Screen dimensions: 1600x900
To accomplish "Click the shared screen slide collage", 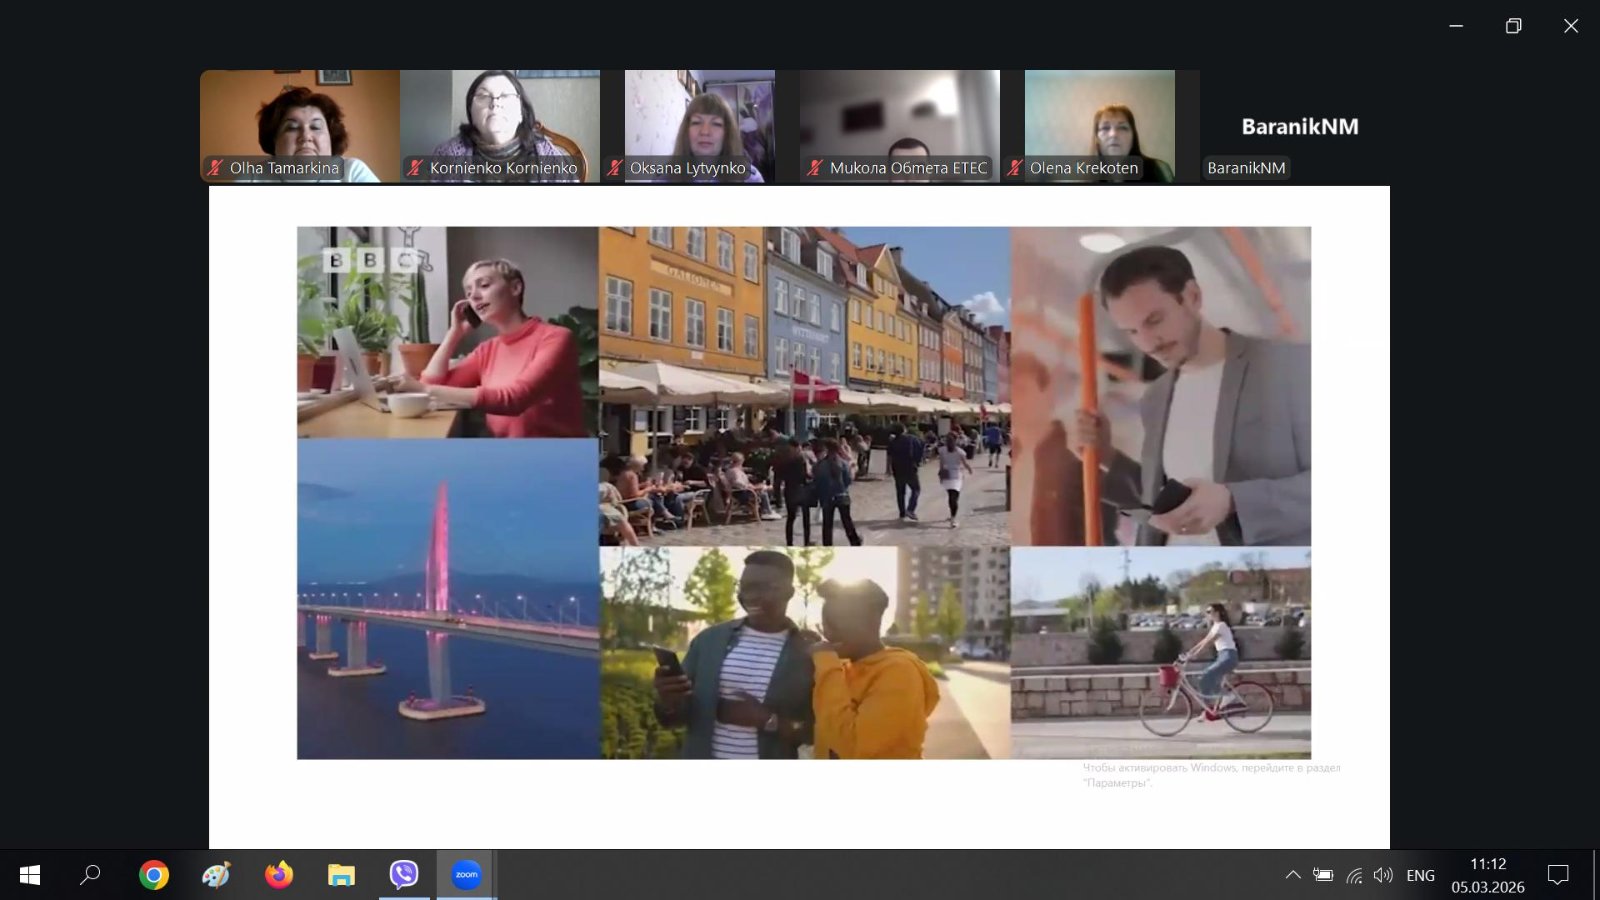I will click(803, 492).
